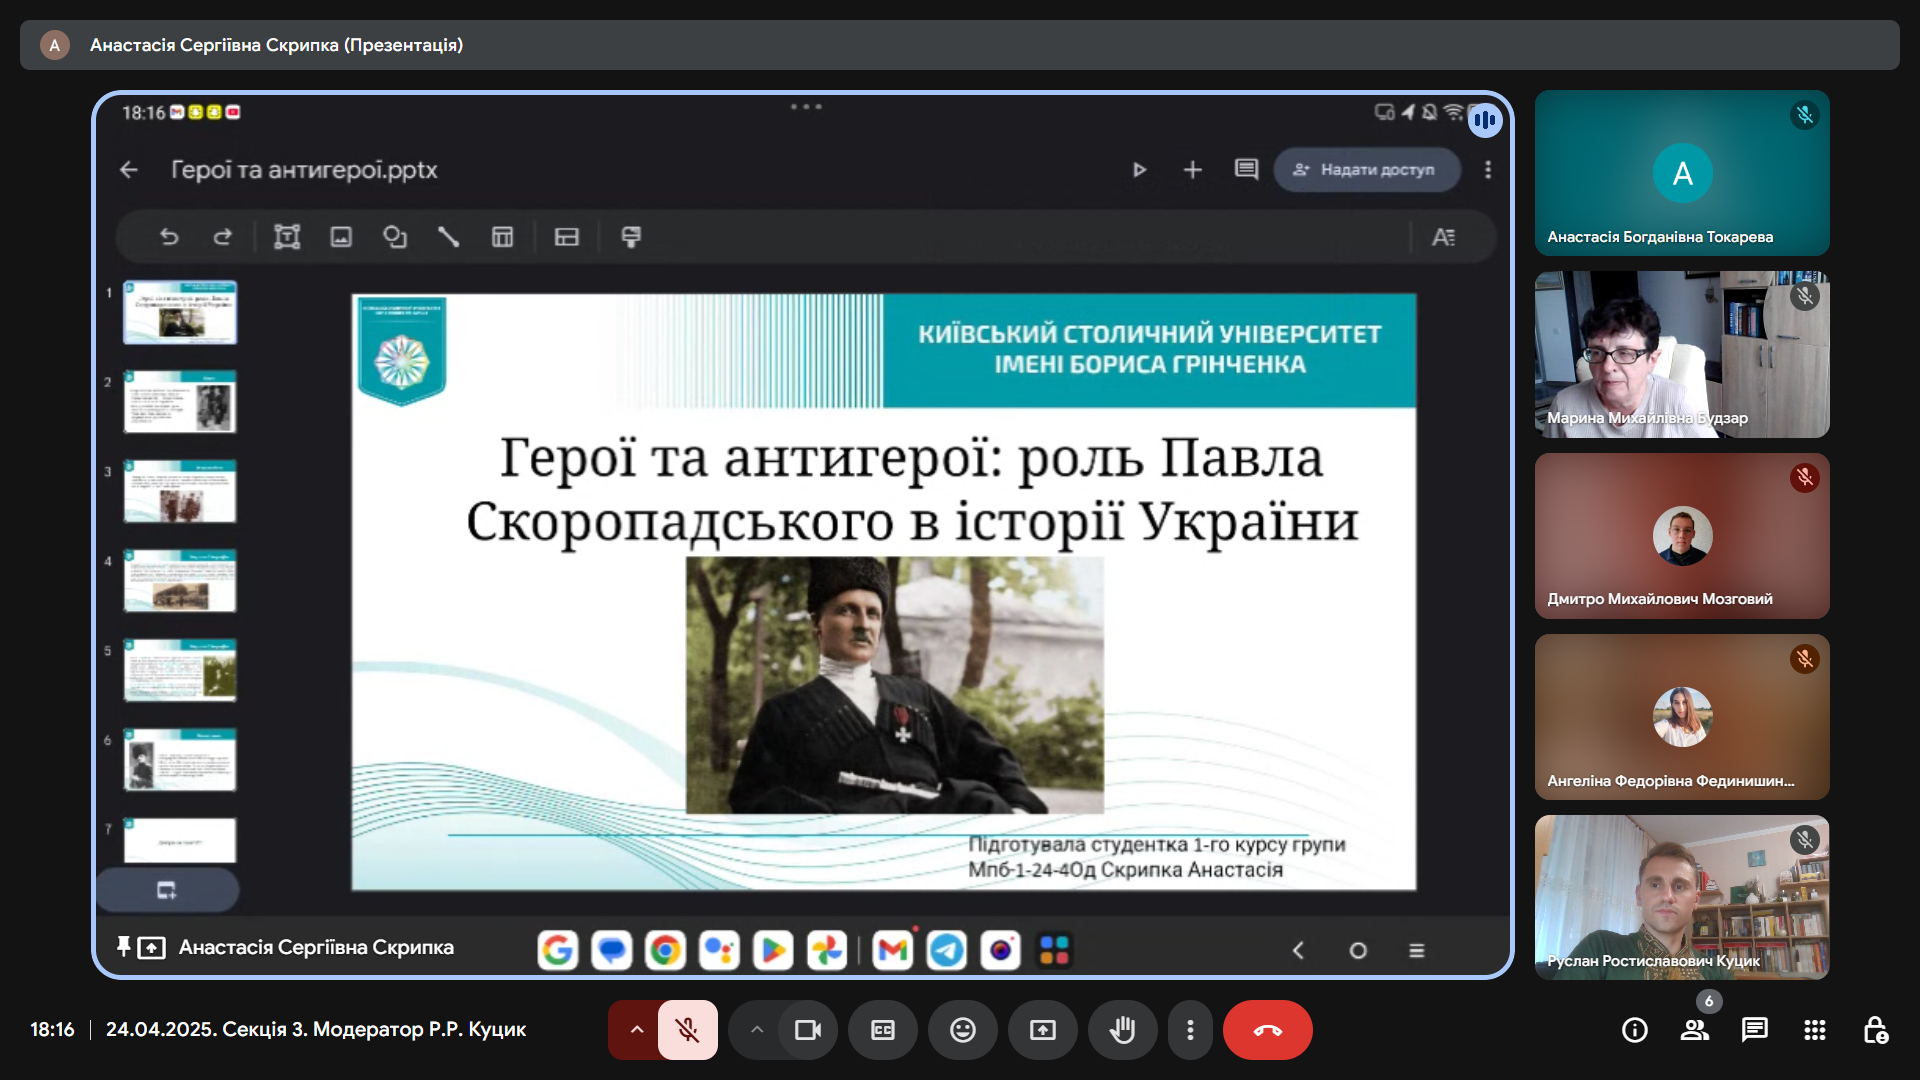Open the chat with everyone panel
The image size is (1920, 1080).
[1754, 1030]
